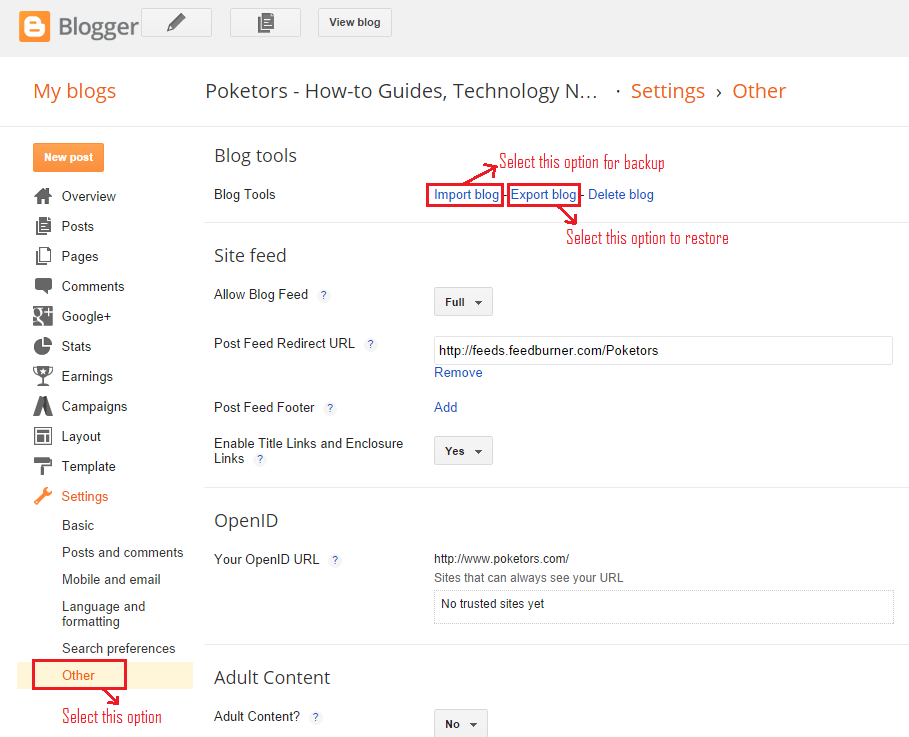The image size is (909, 737).
Task: Click the New post button
Action: [68, 158]
